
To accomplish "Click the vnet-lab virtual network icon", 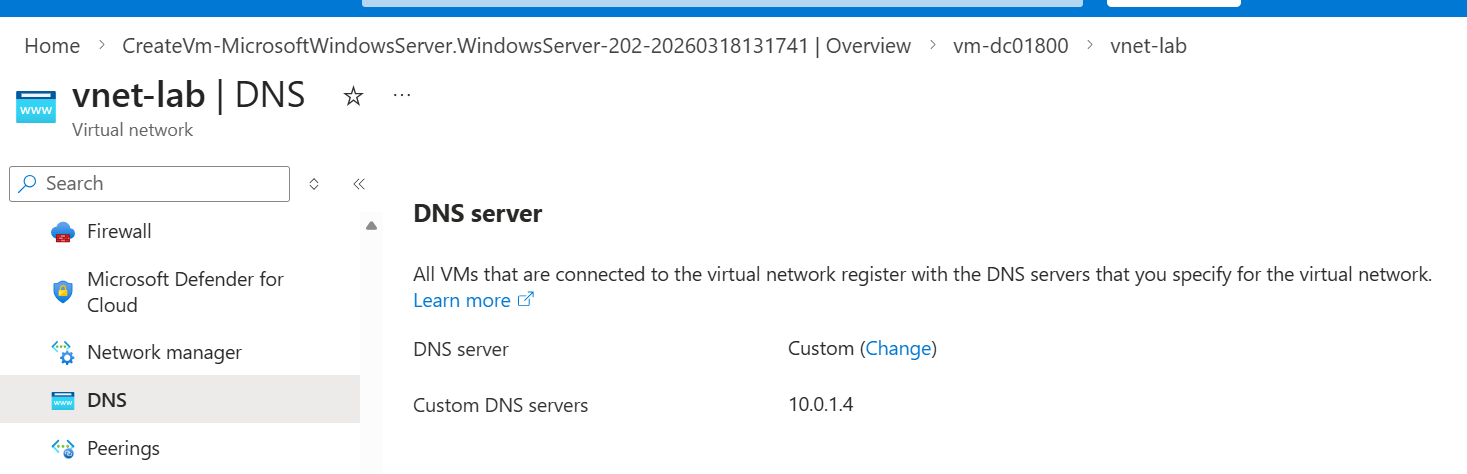I will 36,107.
